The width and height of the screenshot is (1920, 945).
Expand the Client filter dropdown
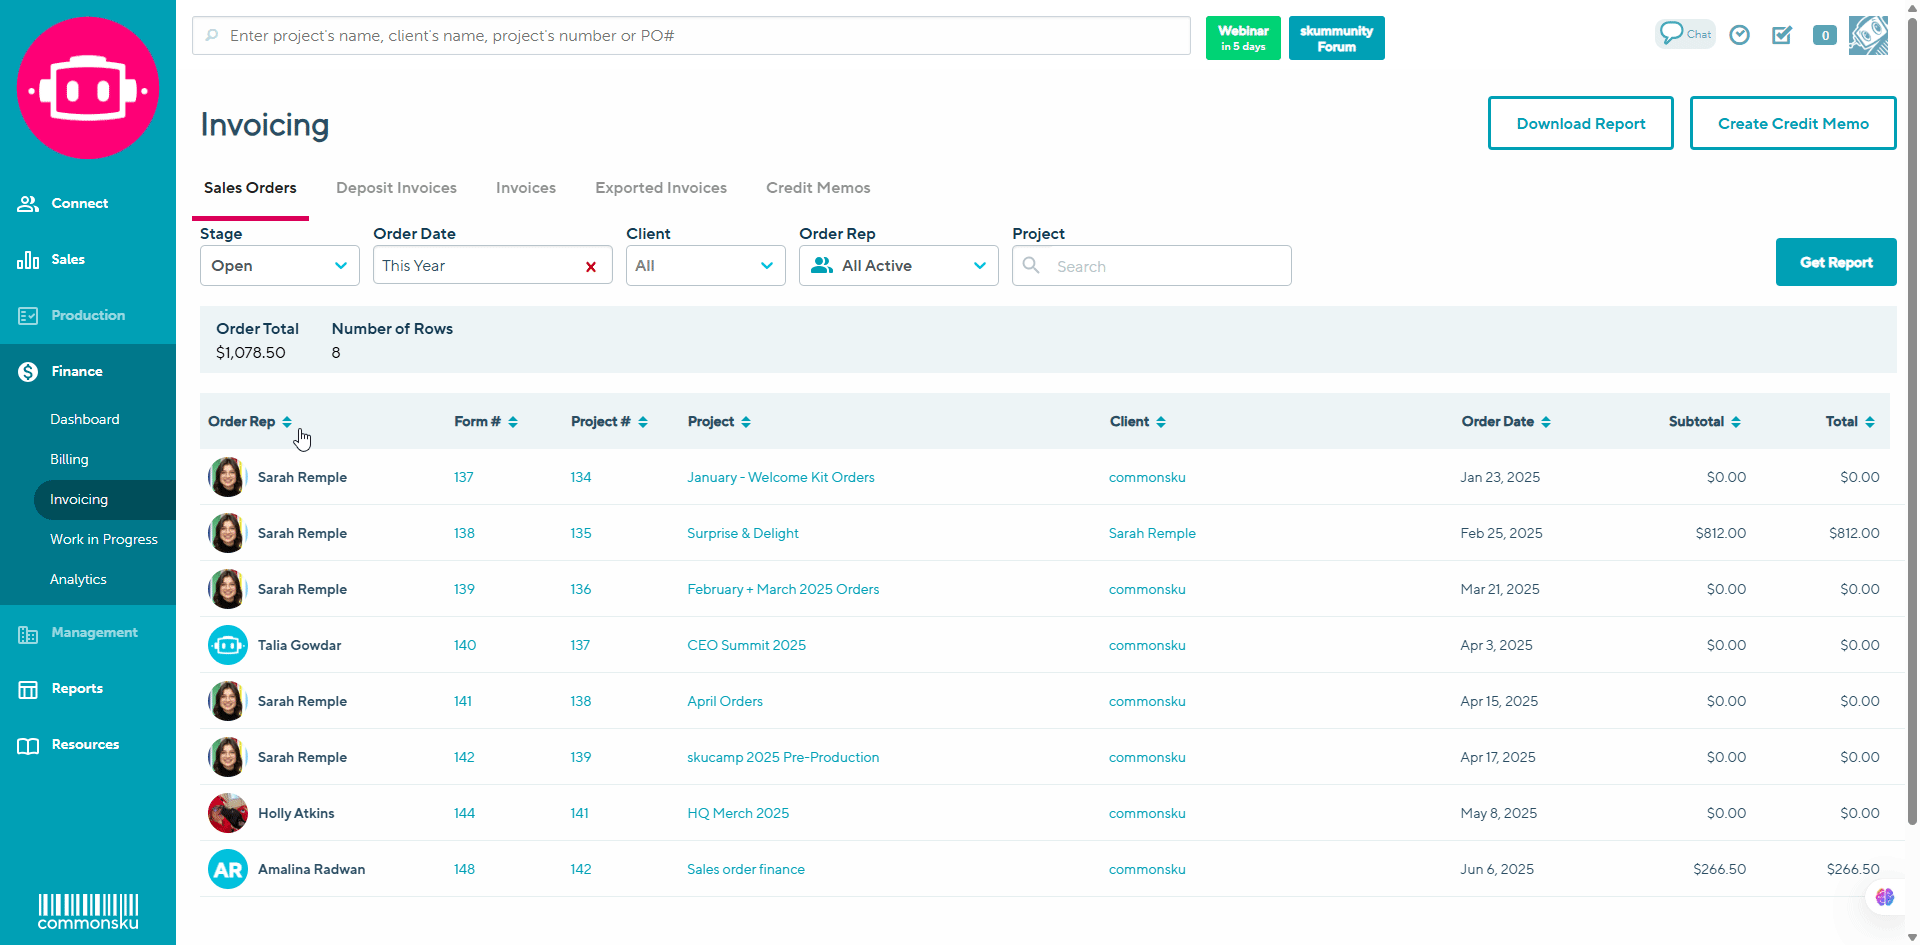705,266
